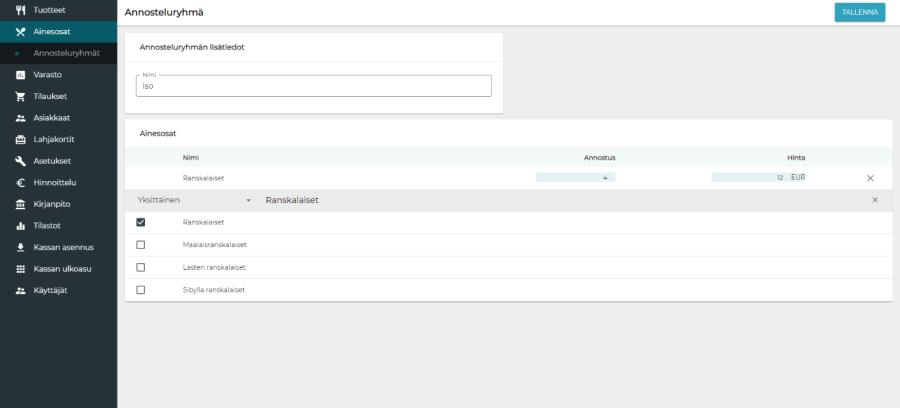
Task: Click the Hinnoittelu euro icon
Action: pyautogui.click(x=20, y=183)
